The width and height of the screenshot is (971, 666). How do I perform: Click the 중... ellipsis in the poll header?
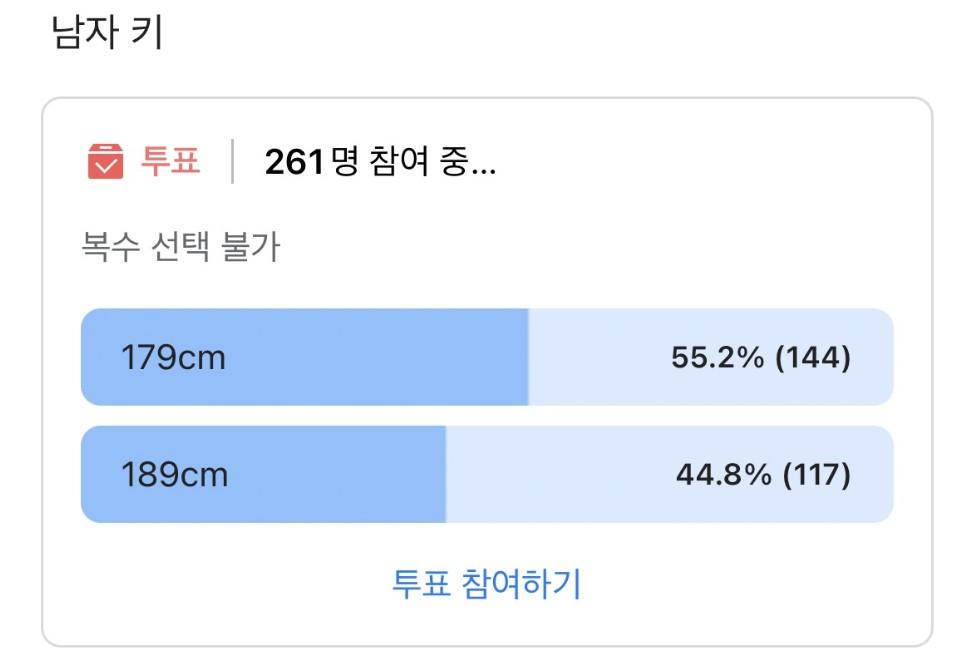pos(468,162)
